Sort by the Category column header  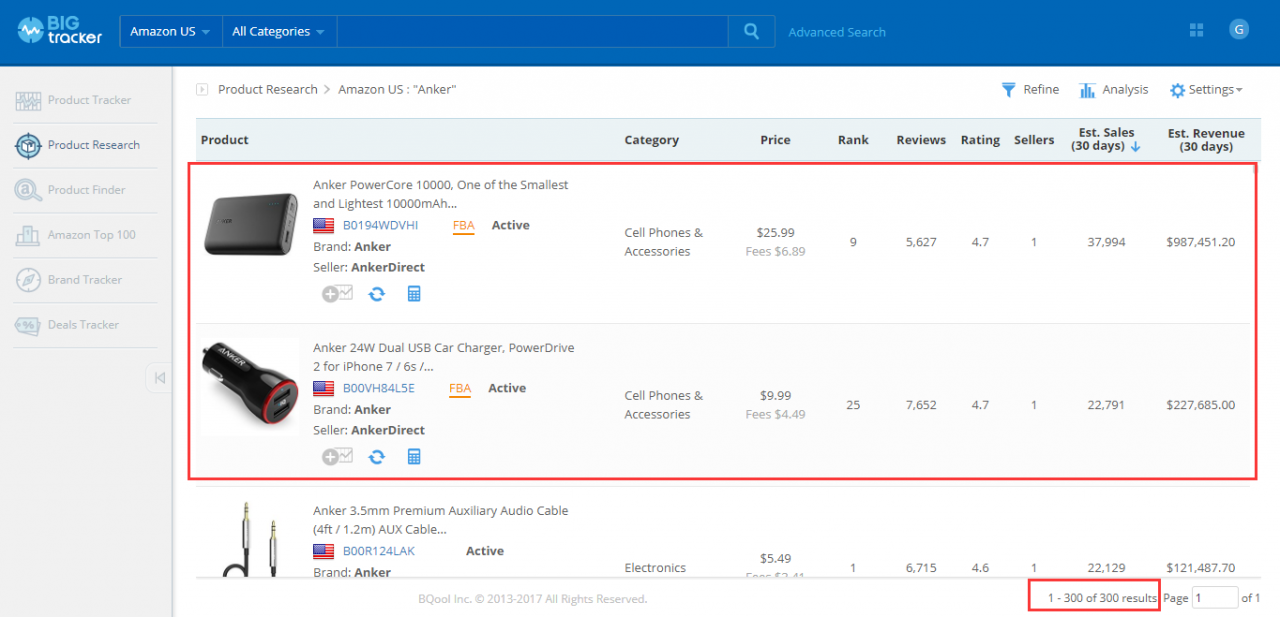click(652, 140)
